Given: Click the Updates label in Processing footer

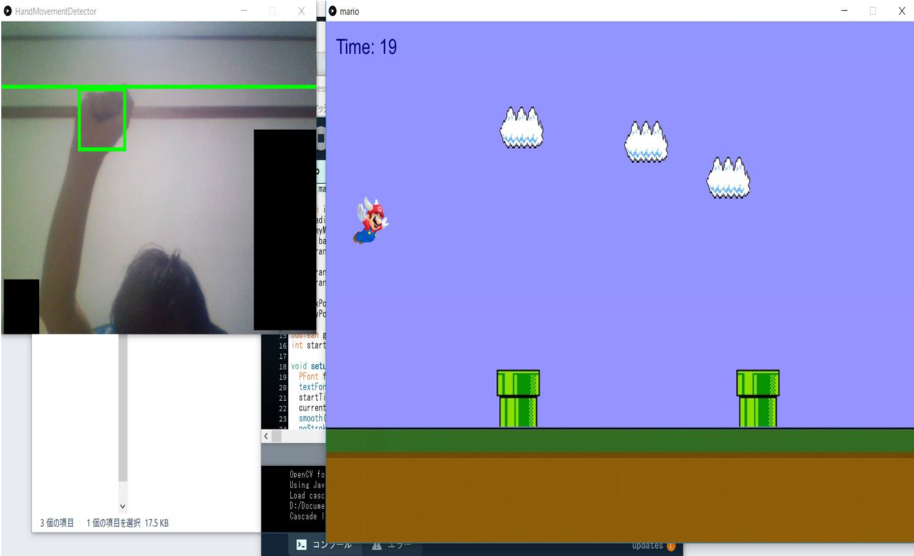Looking at the screenshot, I should (648, 546).
